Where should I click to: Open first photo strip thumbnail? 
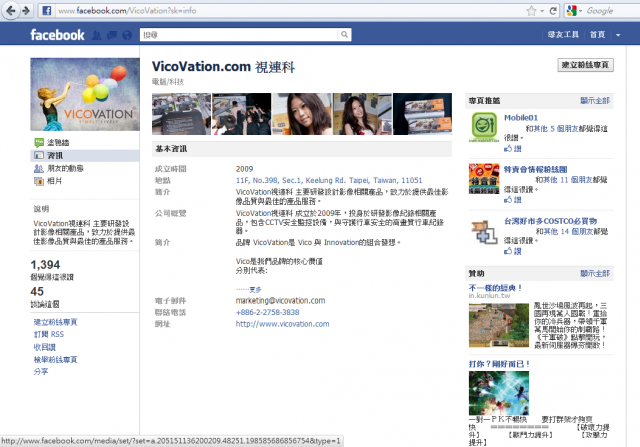click(x=182, y=114)
